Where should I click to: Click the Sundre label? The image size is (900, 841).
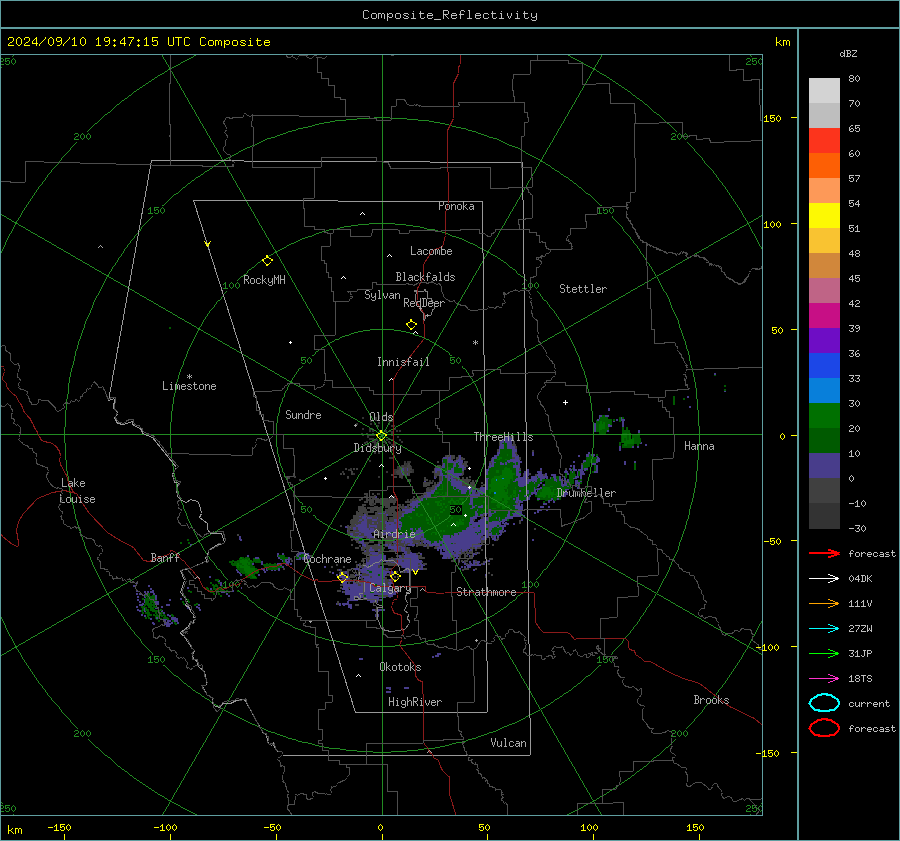click(303, 415)
